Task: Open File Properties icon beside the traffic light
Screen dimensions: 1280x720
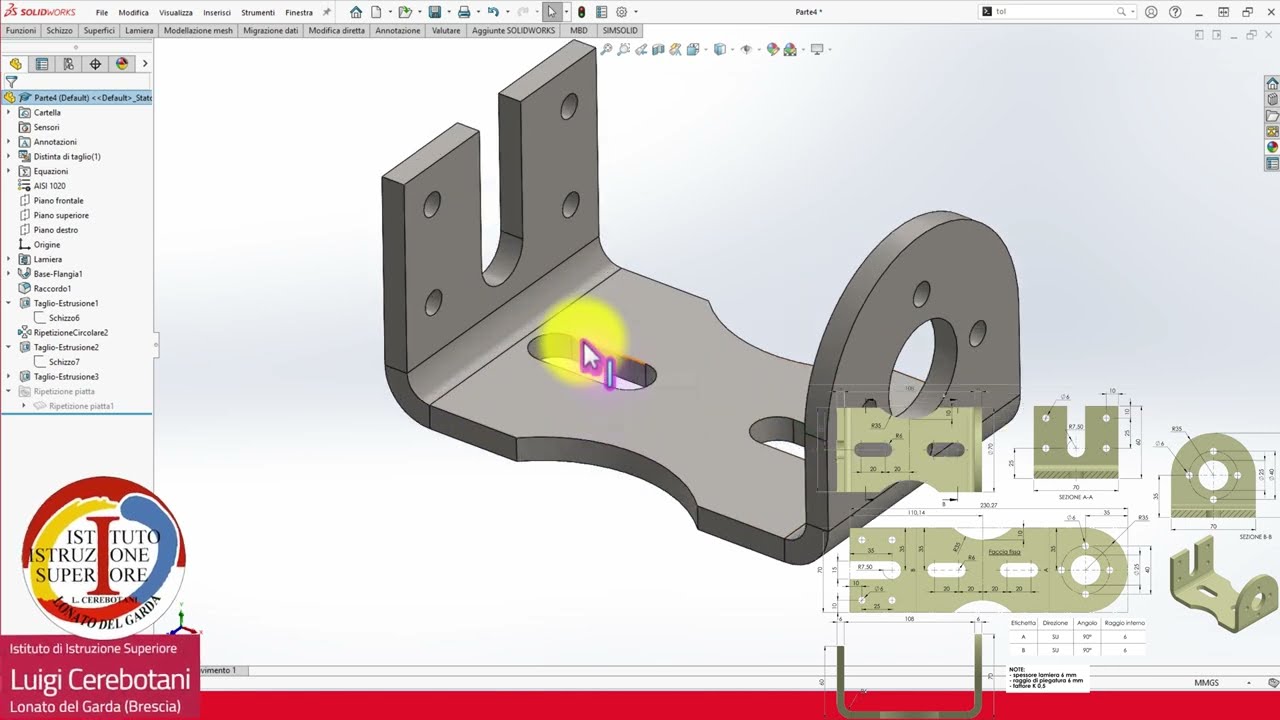Action: tap(601, 12)
